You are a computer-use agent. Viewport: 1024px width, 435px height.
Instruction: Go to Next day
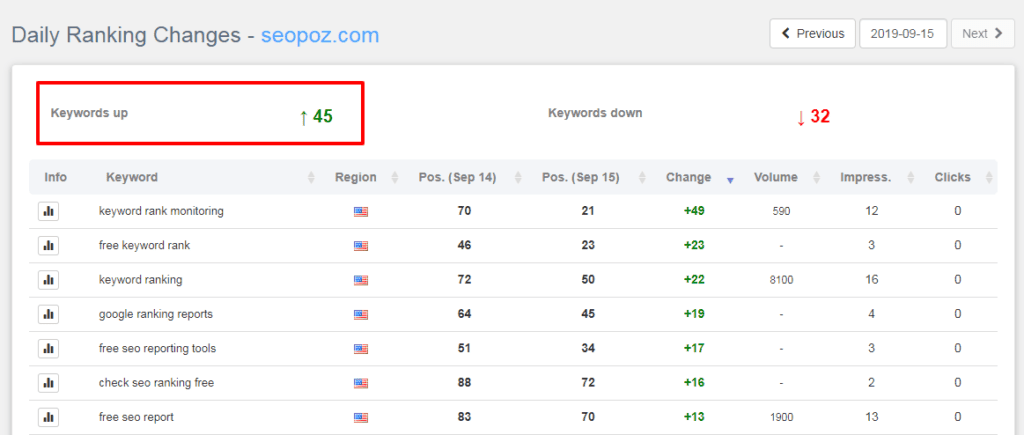[983, 33]
